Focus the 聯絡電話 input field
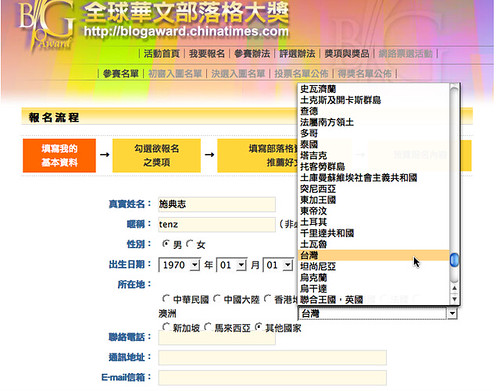Image resolution: width=500 pixels, height=391 pixels. [x=217, y=338]
